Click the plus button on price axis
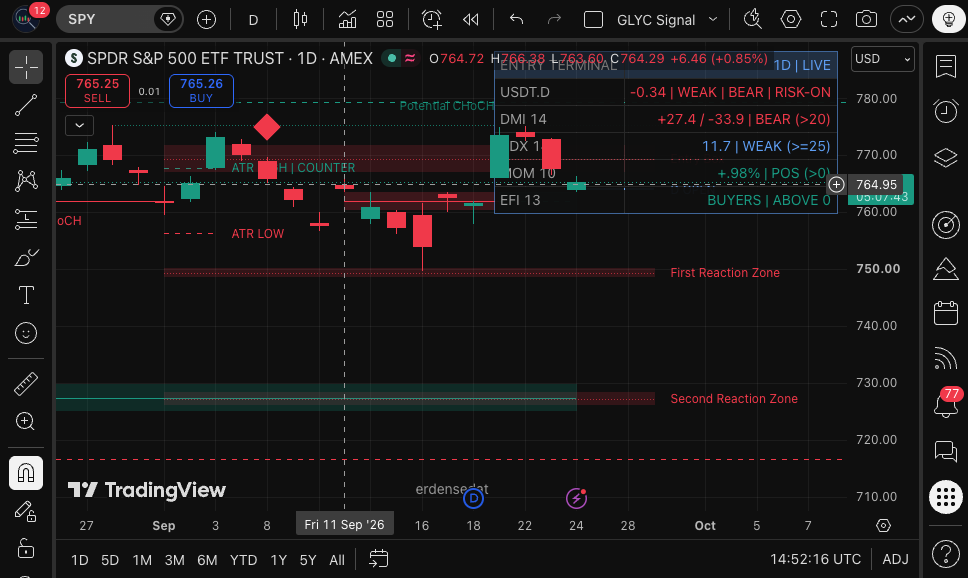968x578 pixels. pyautogui.click(x=837, y=185)
